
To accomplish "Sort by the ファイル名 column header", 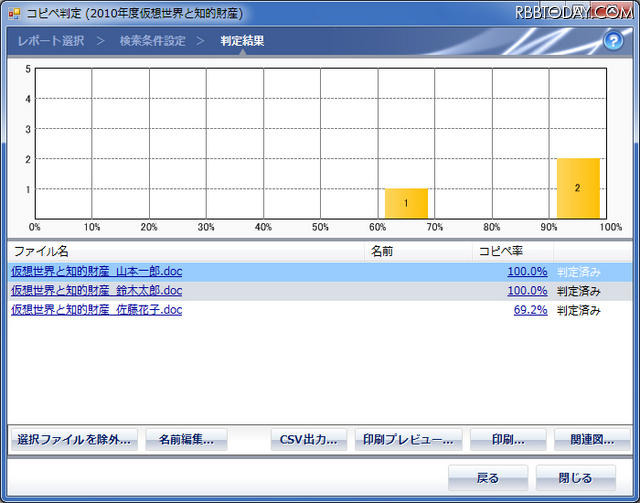I will 186,251.
